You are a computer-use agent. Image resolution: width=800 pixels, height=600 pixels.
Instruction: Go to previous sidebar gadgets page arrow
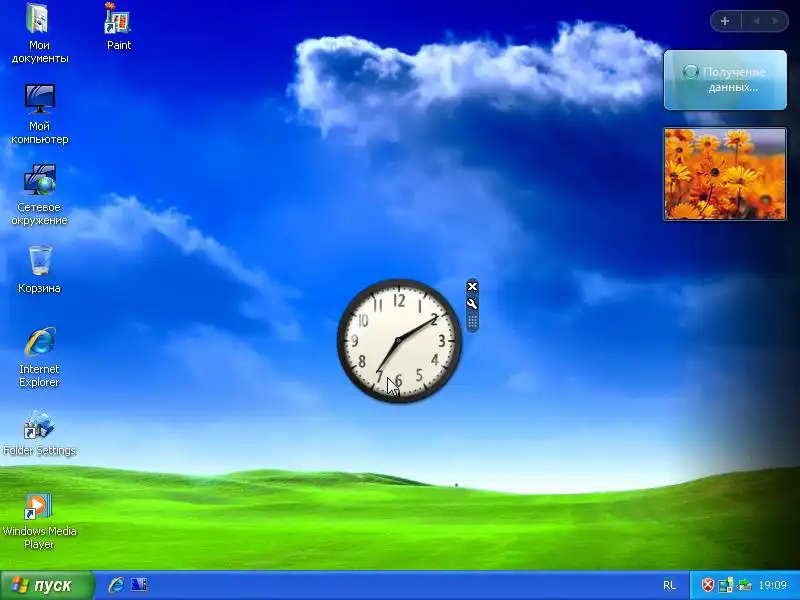point(756,21)
